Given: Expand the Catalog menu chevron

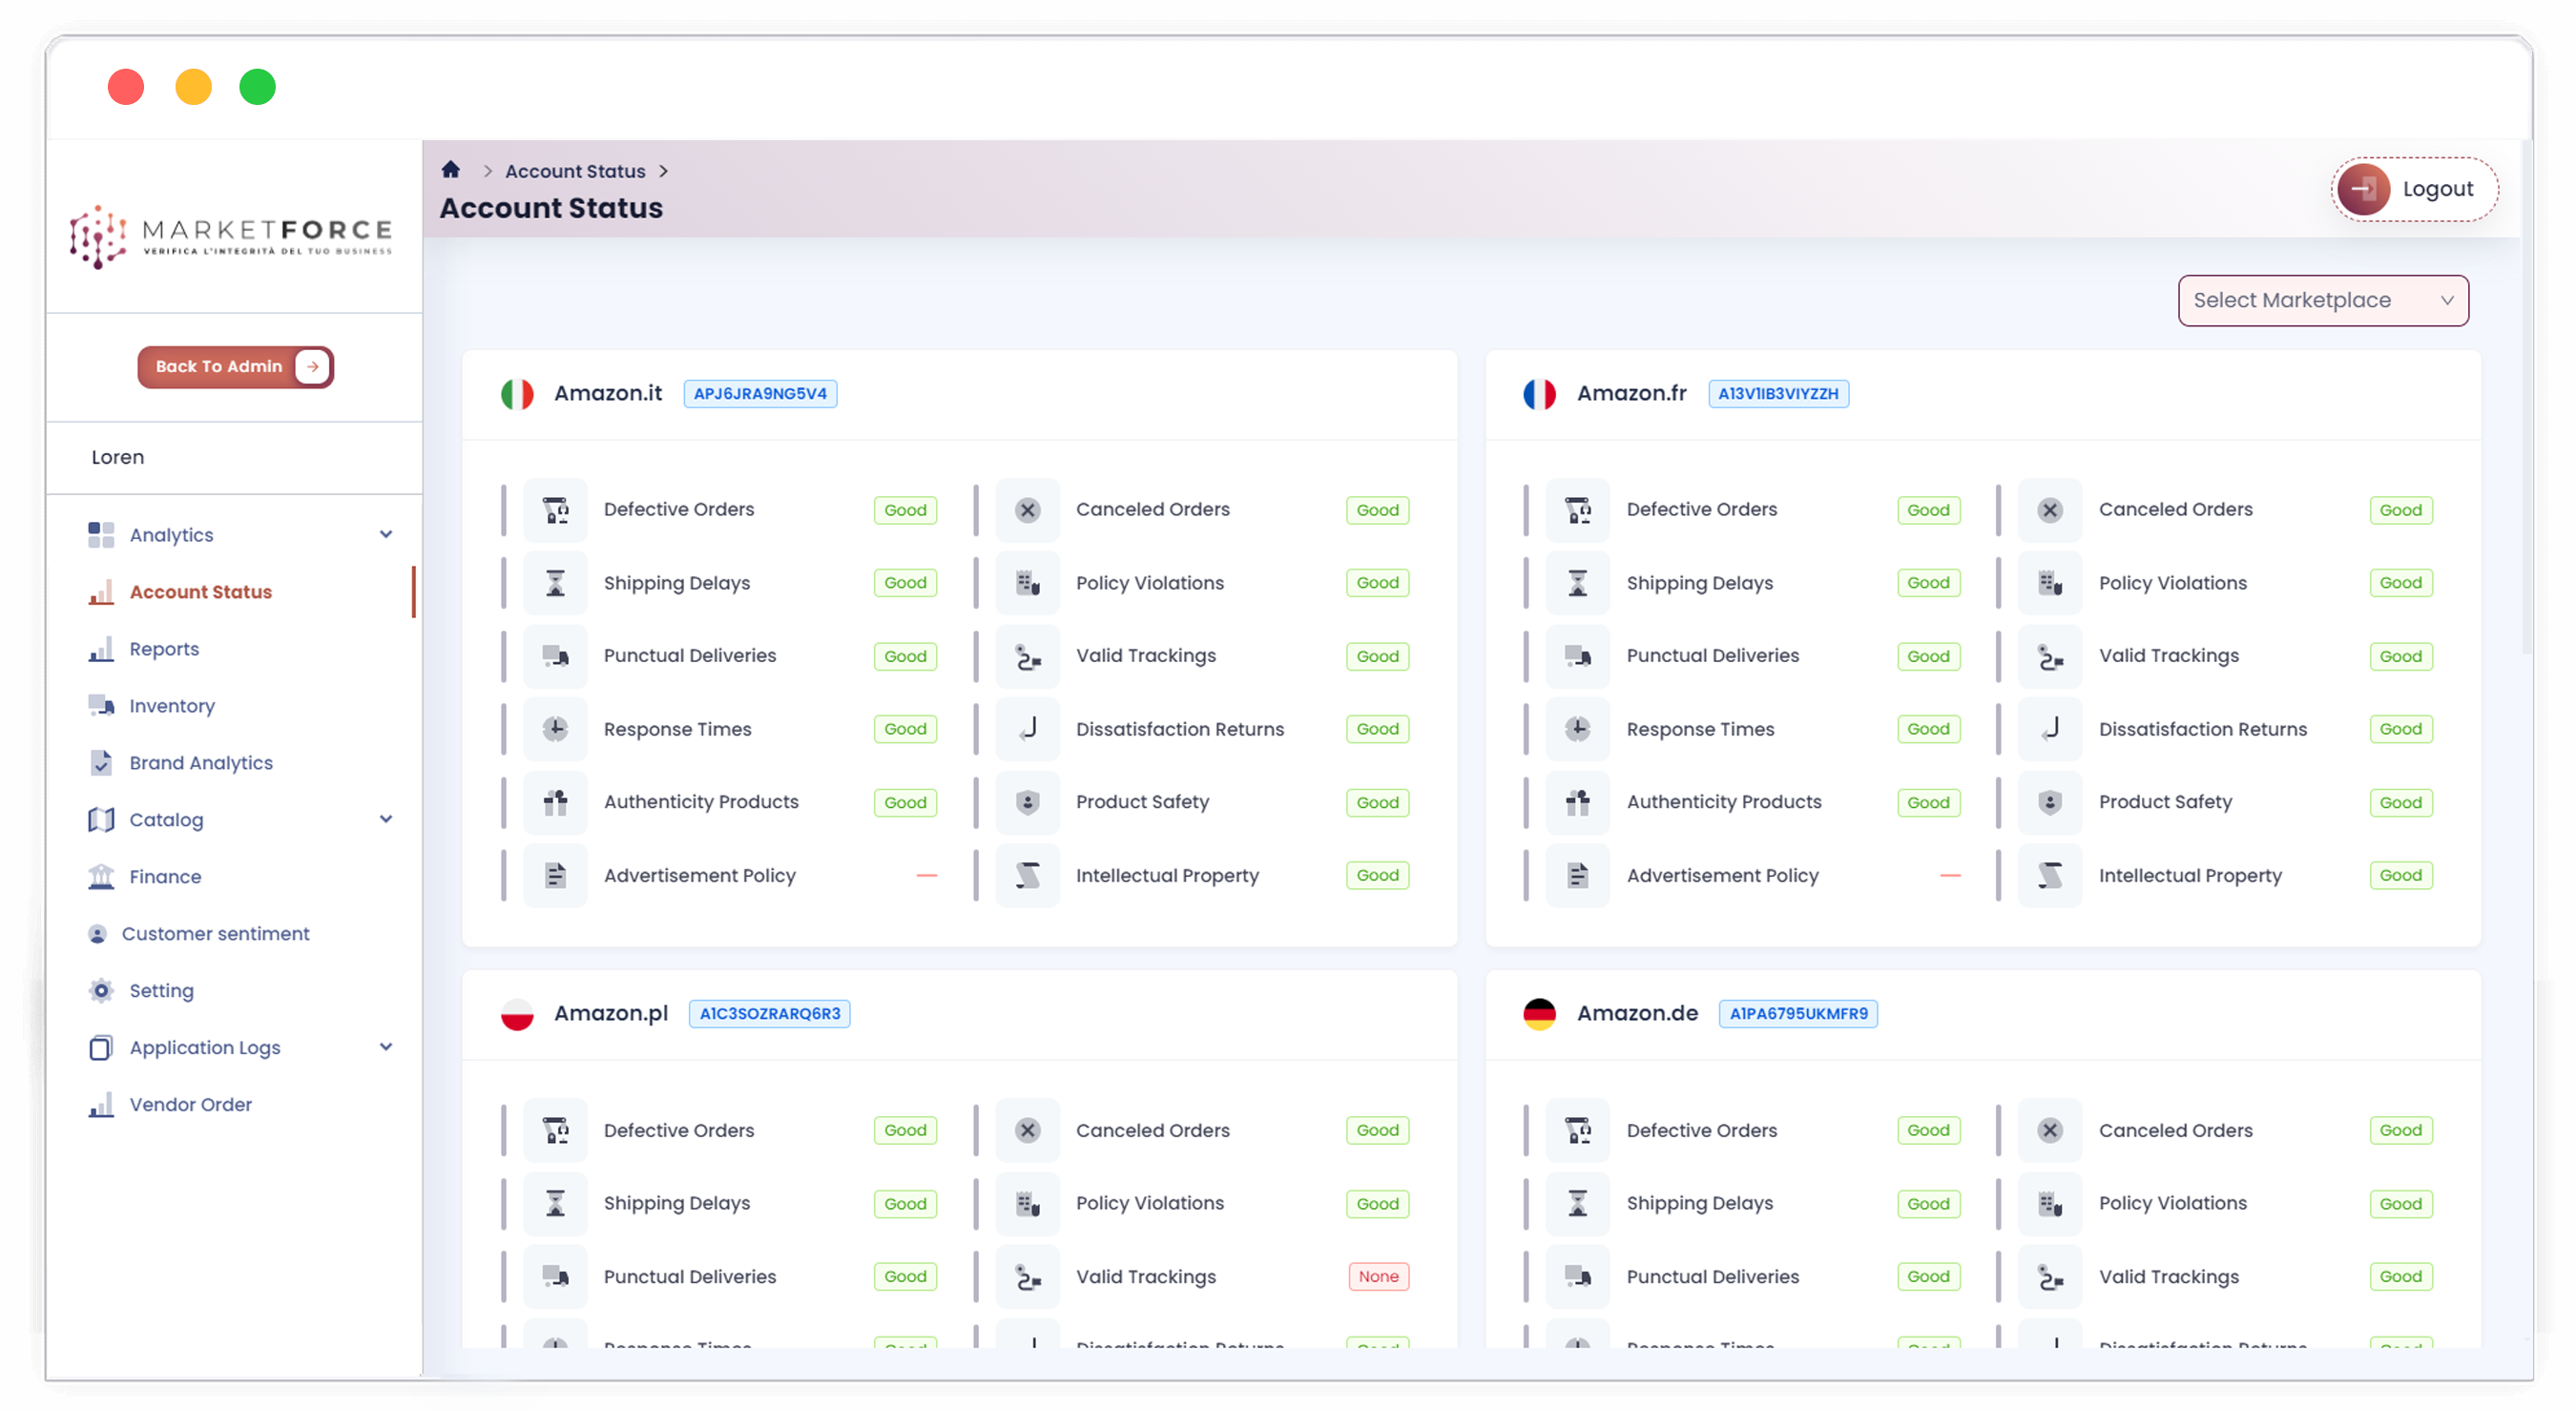Looking at the screenshot, I should 386,820.
